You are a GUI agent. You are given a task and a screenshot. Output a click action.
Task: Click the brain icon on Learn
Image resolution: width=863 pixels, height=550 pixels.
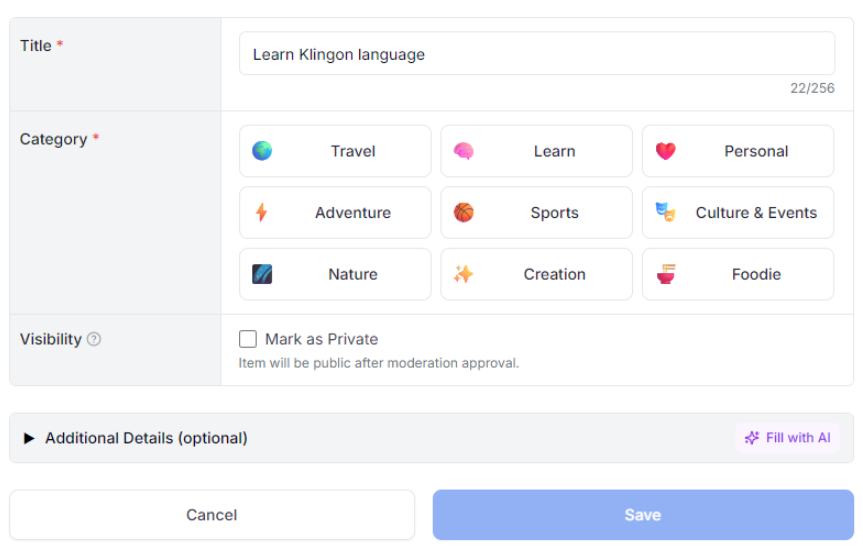tap(463, 151)
